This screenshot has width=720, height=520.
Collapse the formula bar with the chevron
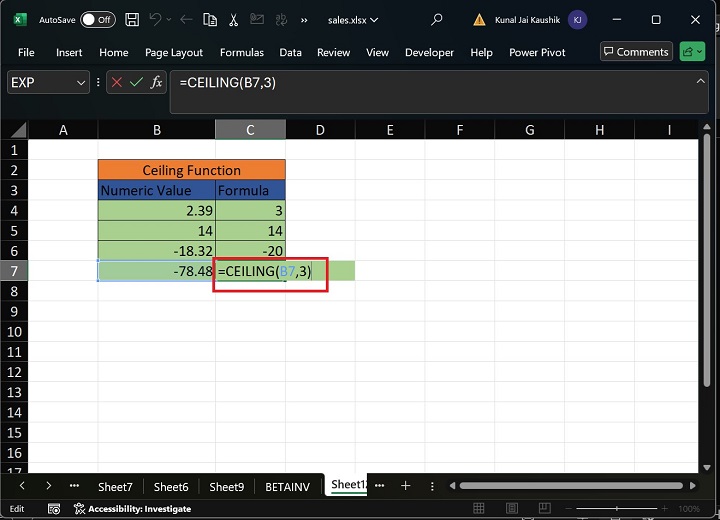(700, 81)
